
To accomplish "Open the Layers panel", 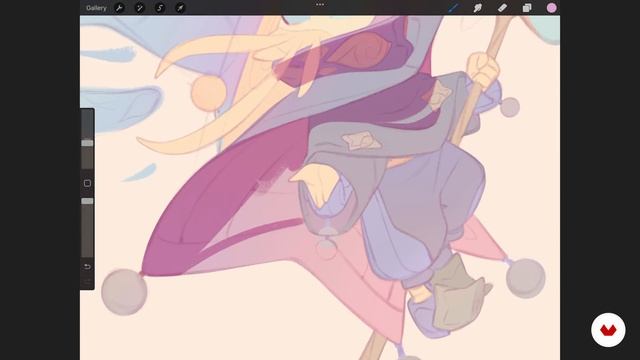I will click(527, 8).
